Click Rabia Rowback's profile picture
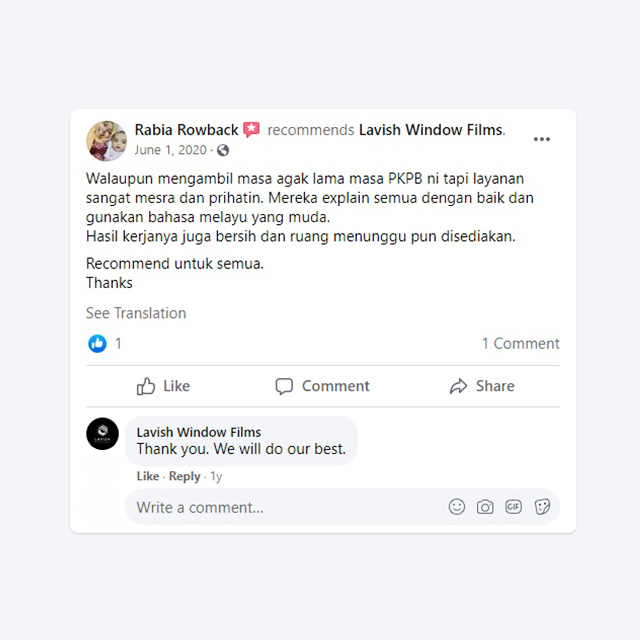 coord(107,141)
